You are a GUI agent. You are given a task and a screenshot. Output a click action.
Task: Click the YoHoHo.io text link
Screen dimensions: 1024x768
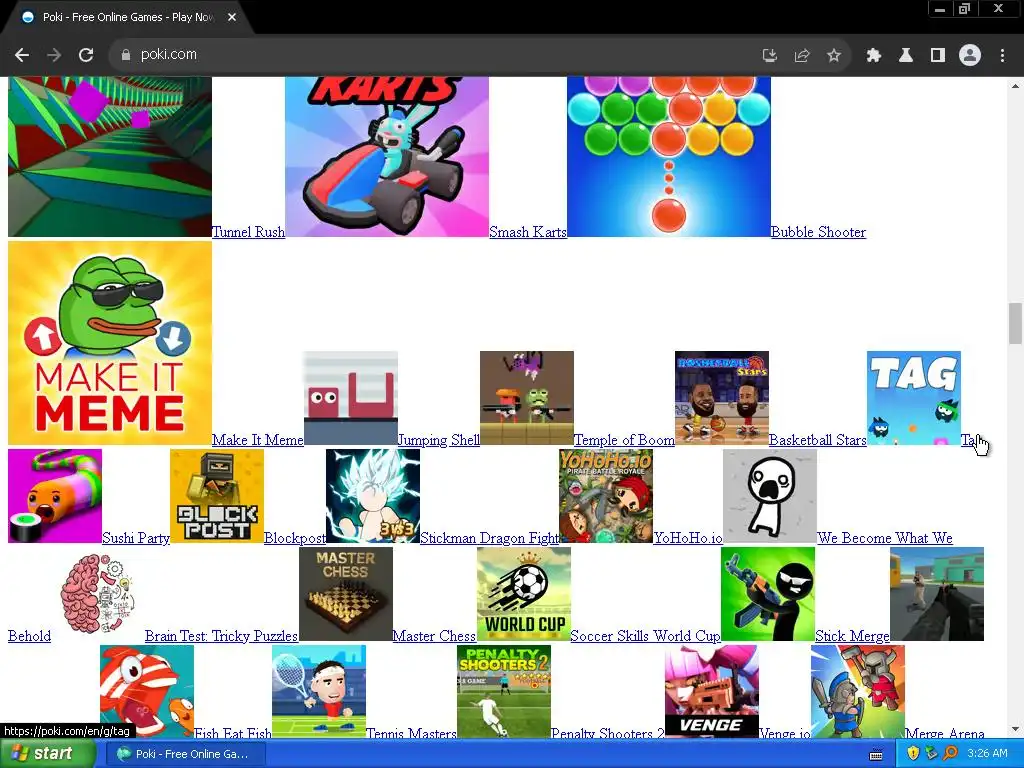[x=688, y=538]
